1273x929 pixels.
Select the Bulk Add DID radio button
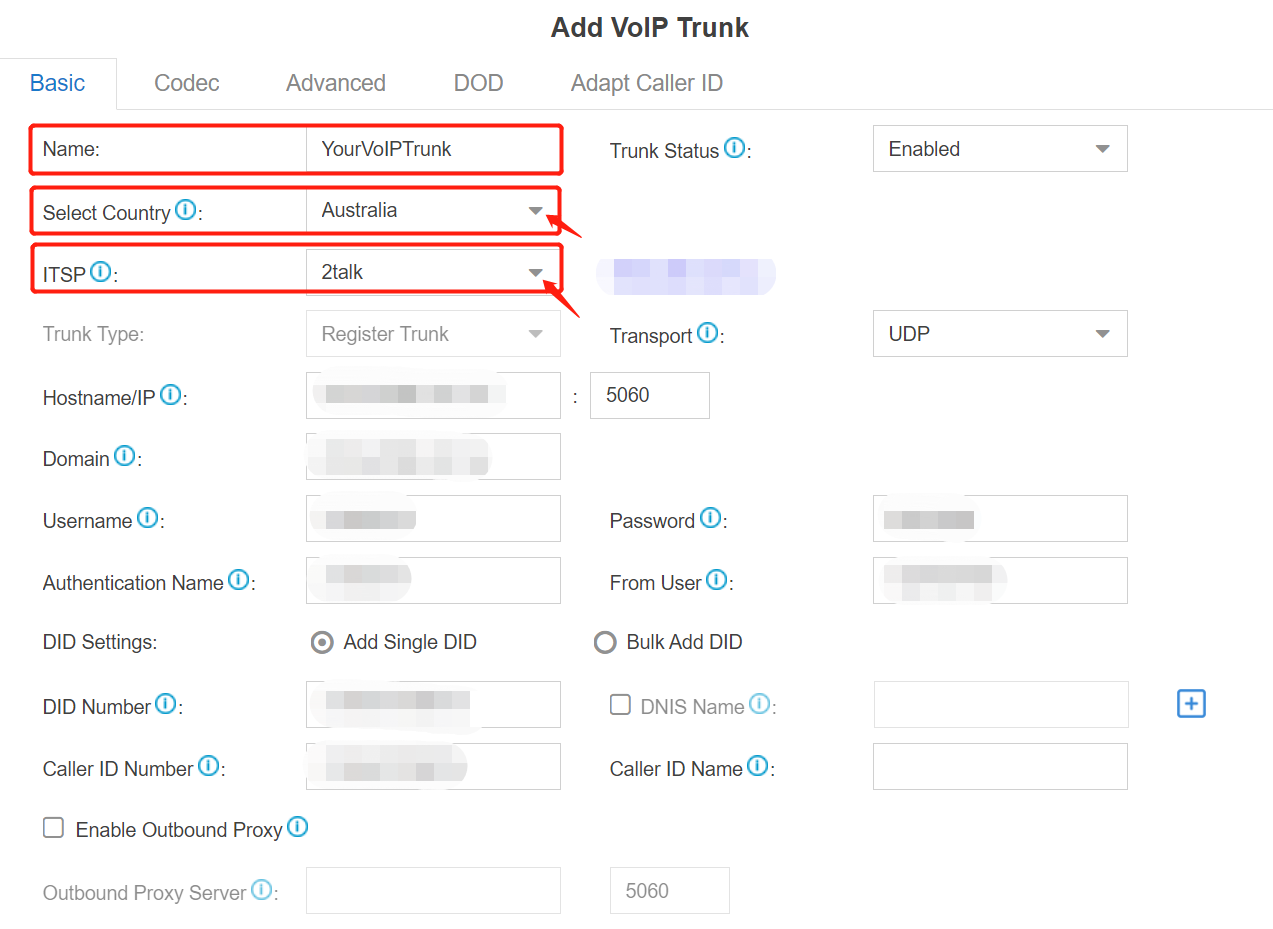click(x=605, y=642)
